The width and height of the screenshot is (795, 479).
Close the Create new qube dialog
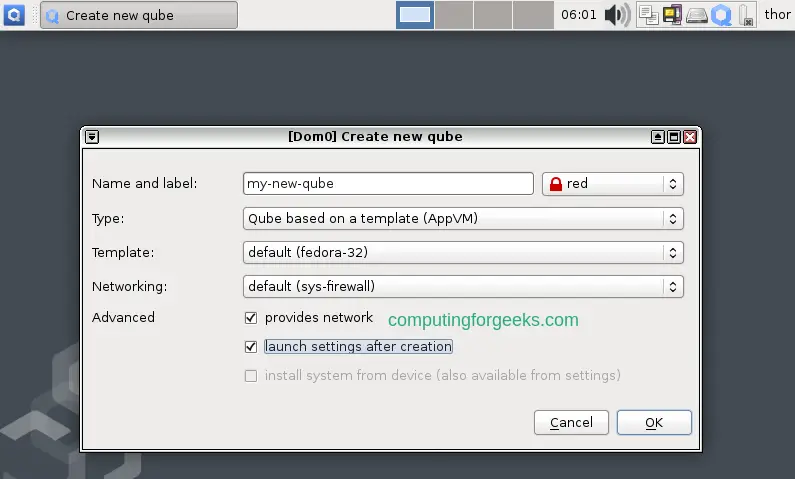tap(690, 137)
